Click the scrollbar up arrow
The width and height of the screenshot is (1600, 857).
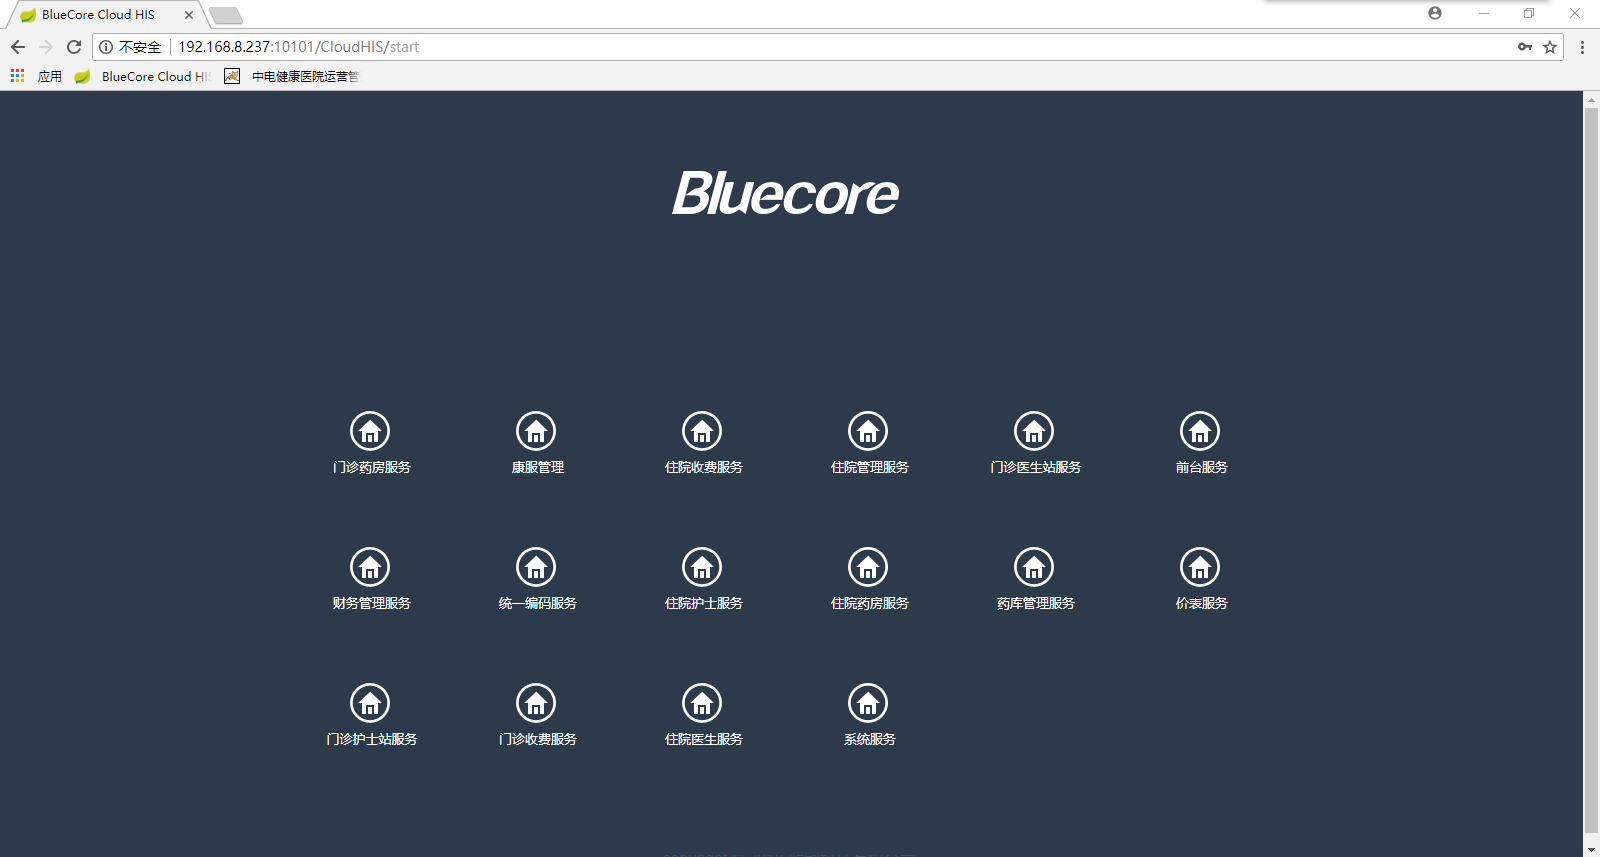pos(1591,99)
